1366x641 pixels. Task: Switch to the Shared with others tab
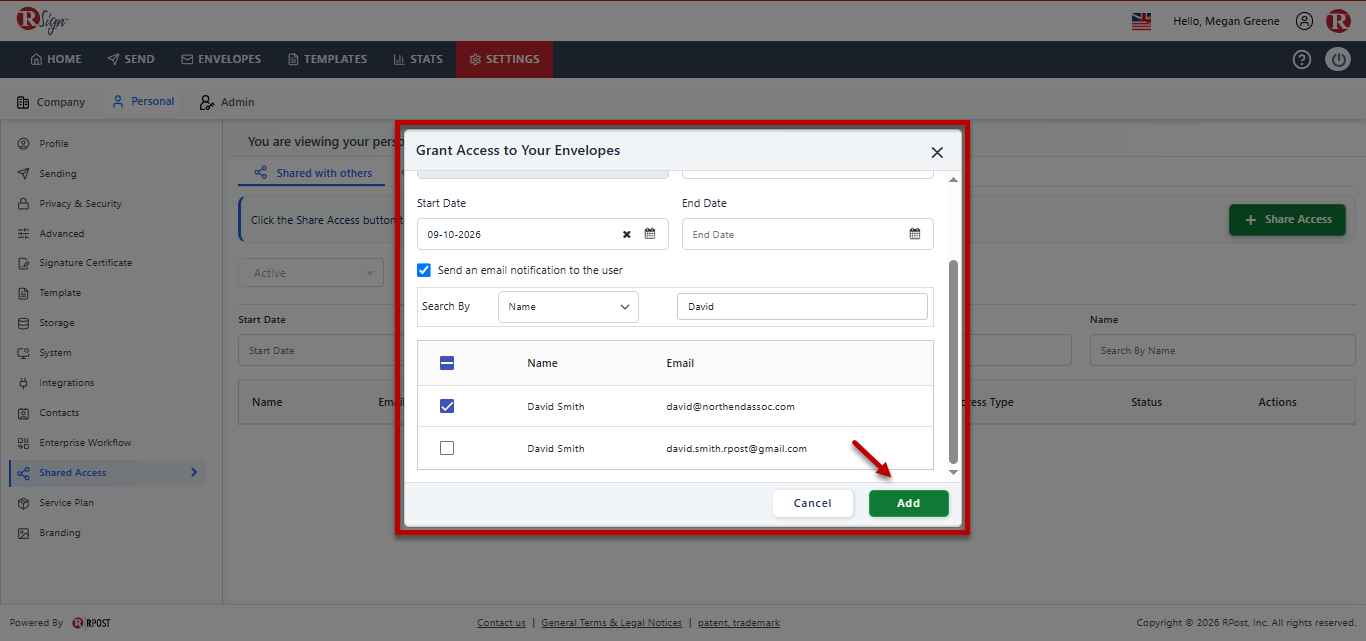(313, 173)
